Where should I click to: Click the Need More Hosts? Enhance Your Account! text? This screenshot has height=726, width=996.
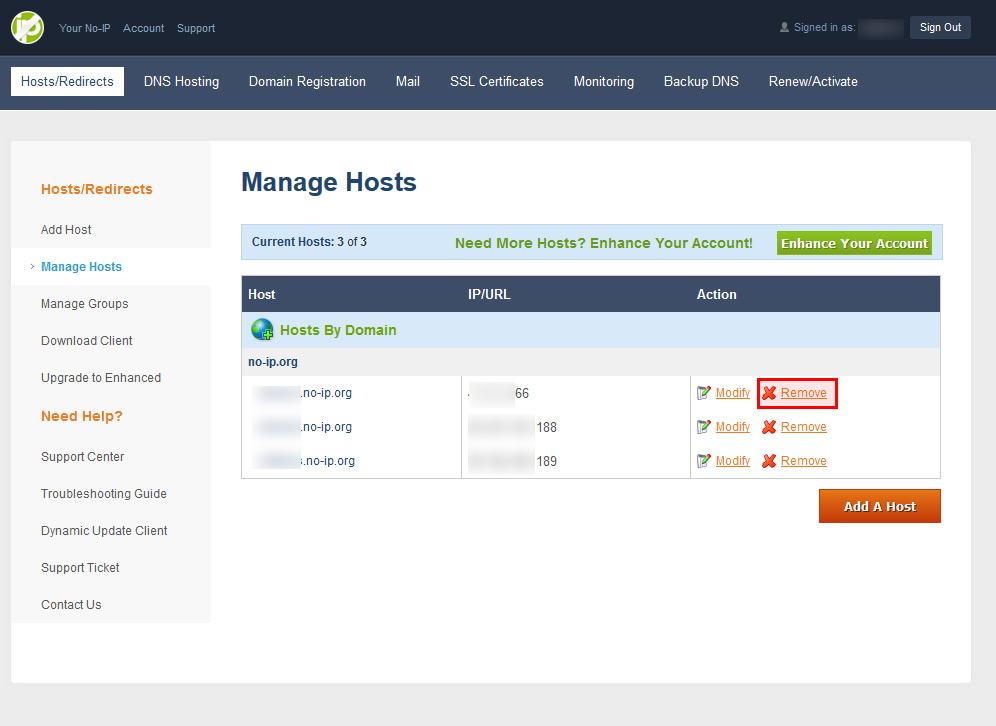(603, 243)
